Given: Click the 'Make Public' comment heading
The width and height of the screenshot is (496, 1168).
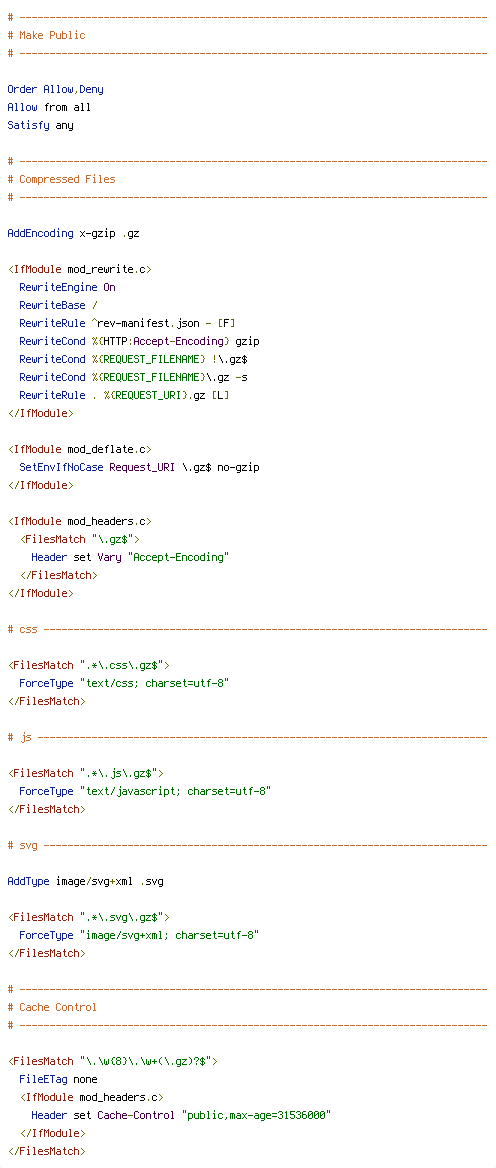Looking at the screenshot, I should pyautogui.click(x=46, y=35).
